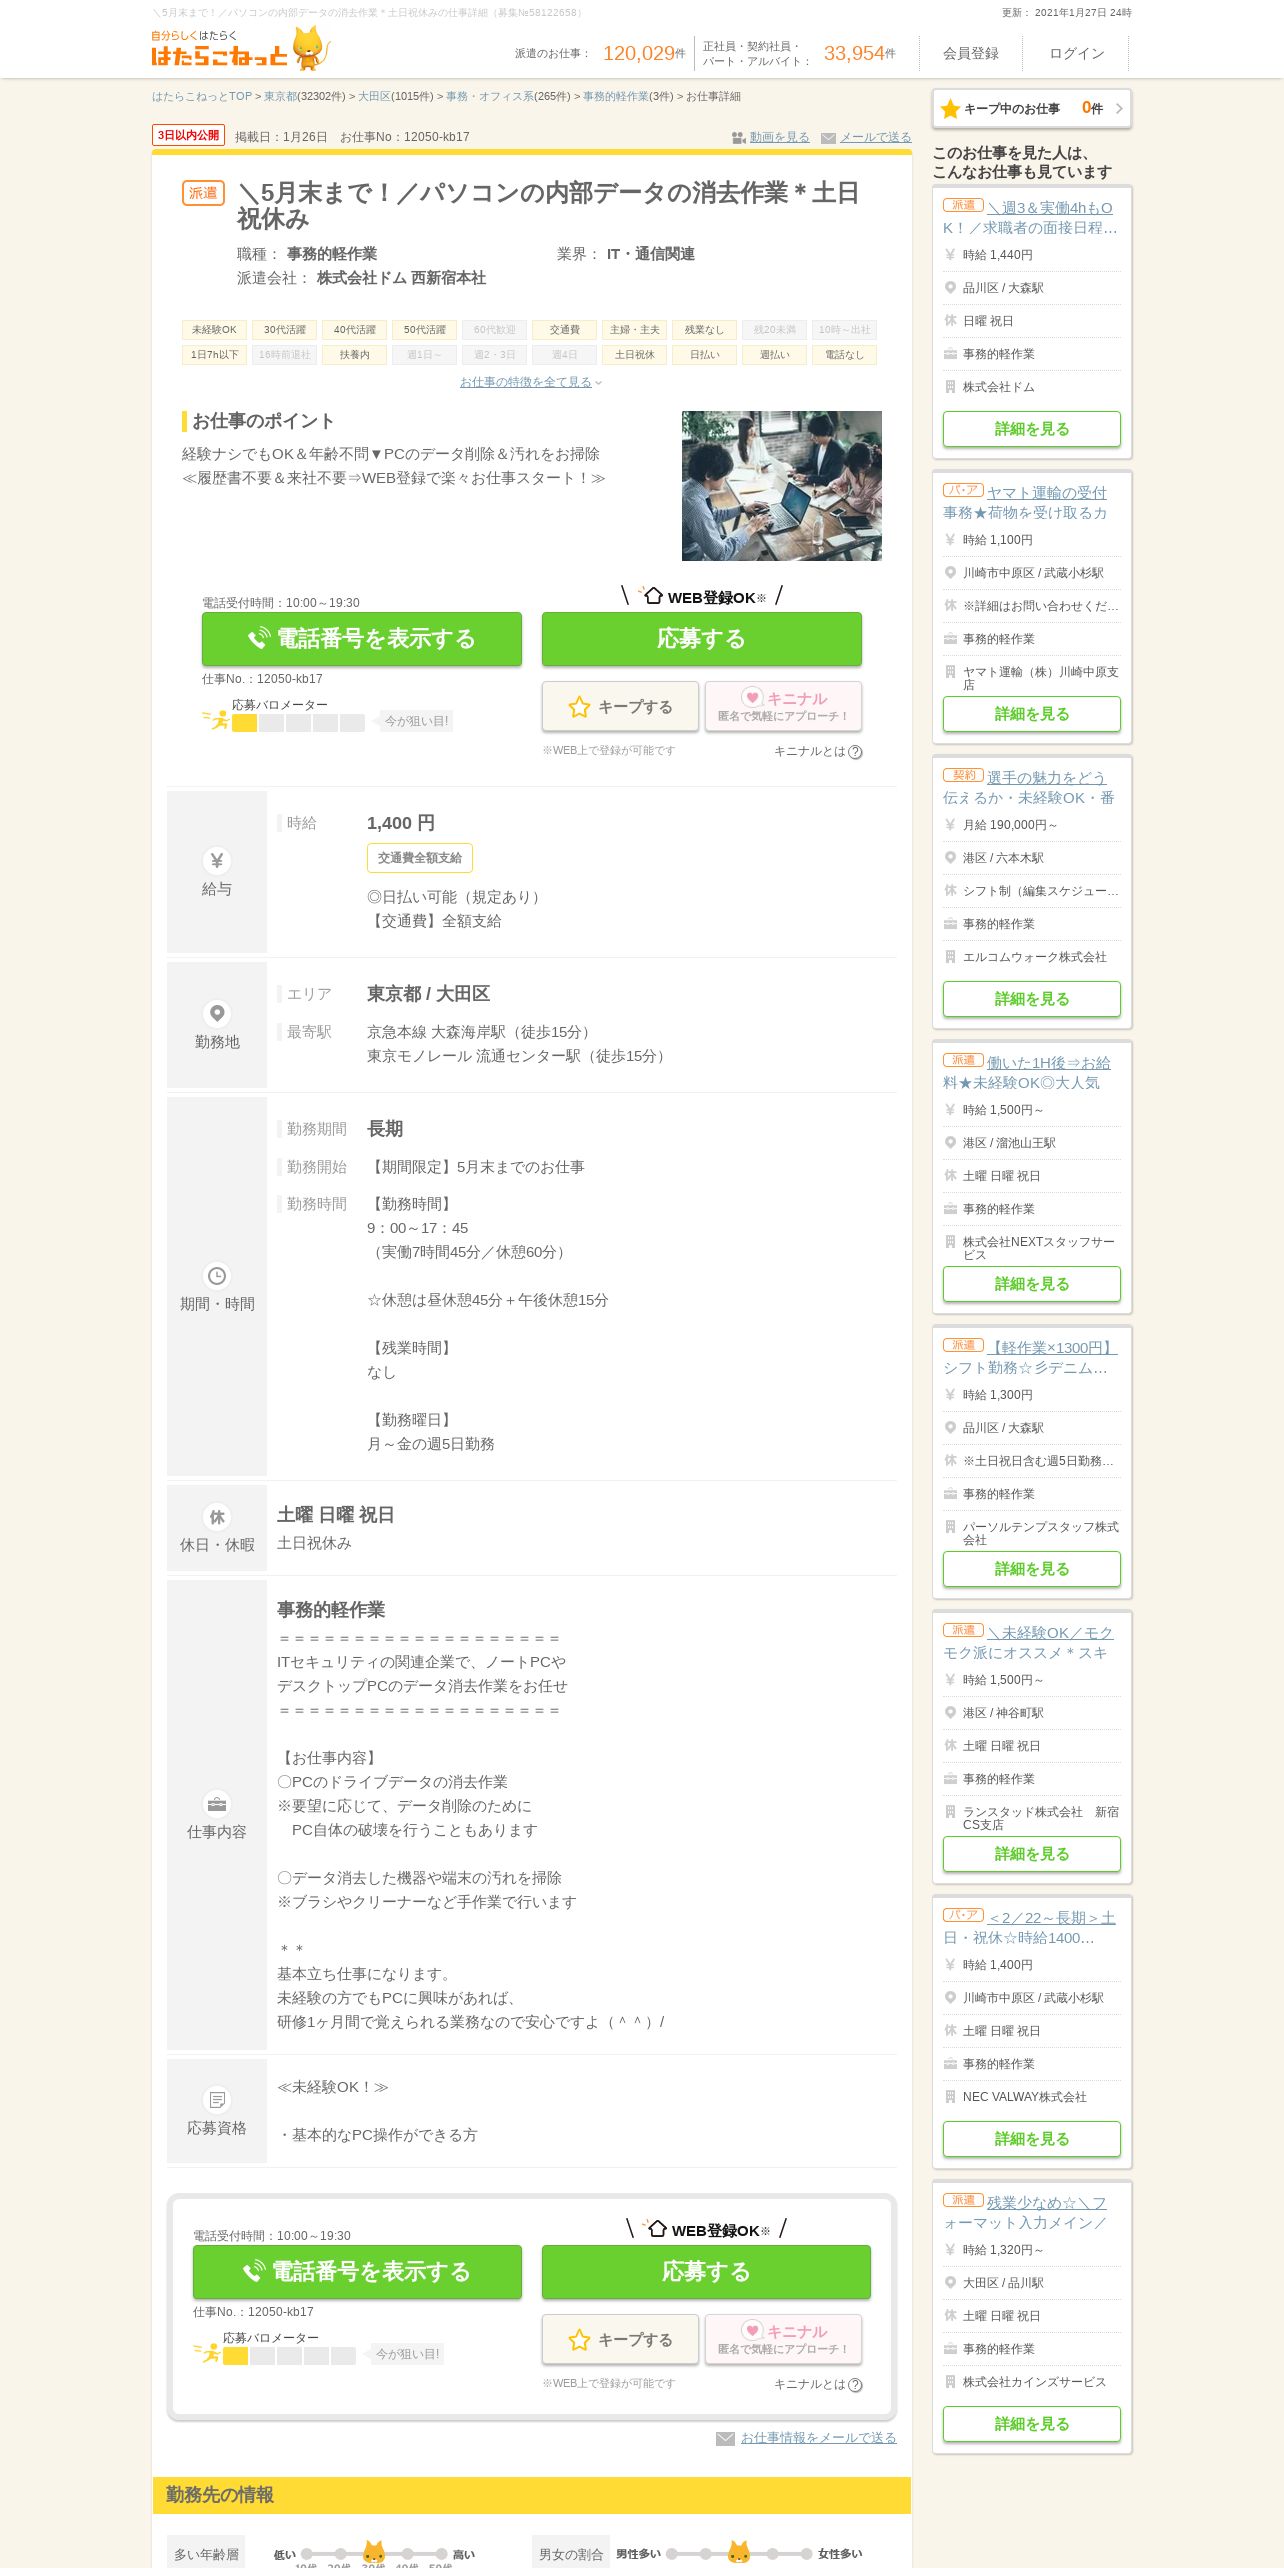The image size is (1284, 2568).
Task: Open 会員登録 page
Action: [x=970, y=53]
